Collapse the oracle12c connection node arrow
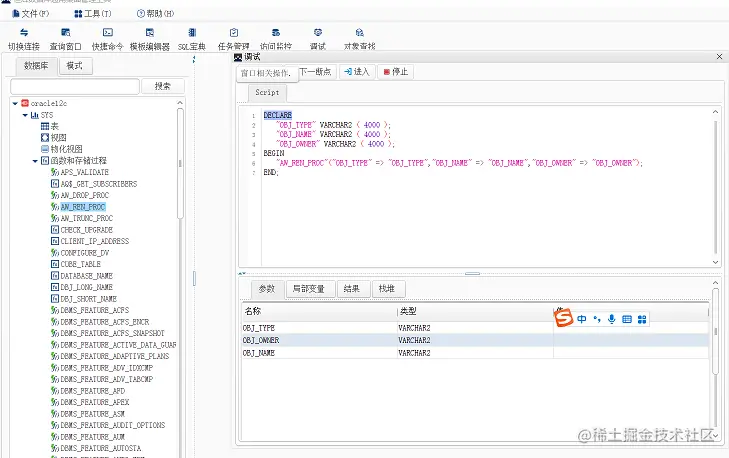The image size is (729, 458). tap(15, 103)
